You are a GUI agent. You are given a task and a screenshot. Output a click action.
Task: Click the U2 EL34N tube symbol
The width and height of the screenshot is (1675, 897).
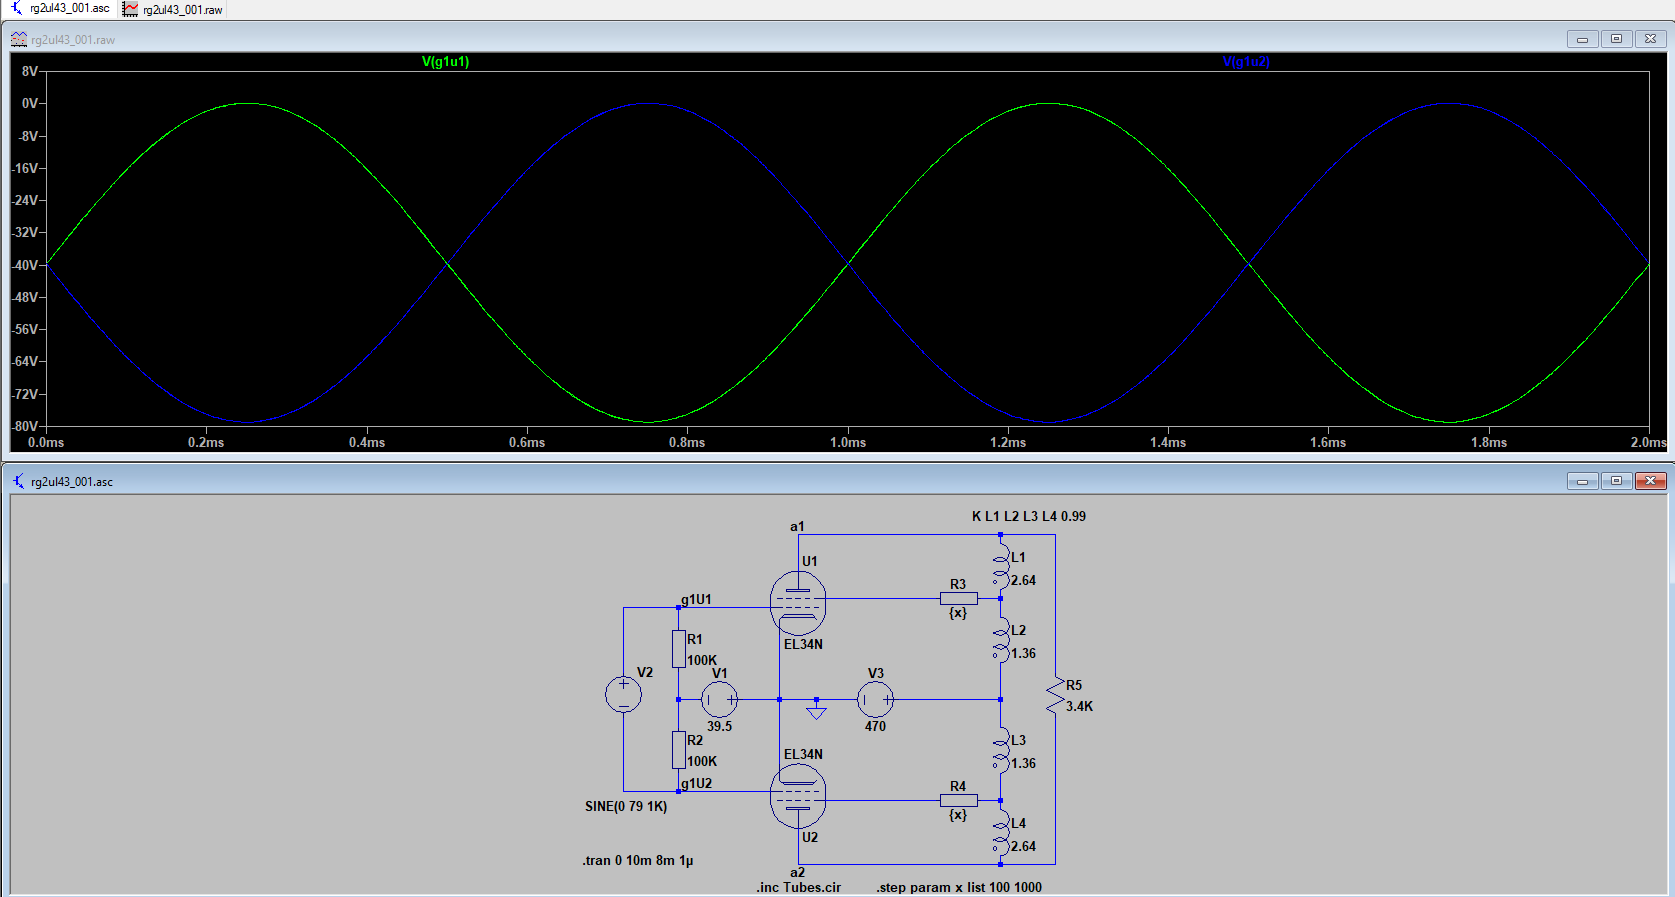point(798,796)
